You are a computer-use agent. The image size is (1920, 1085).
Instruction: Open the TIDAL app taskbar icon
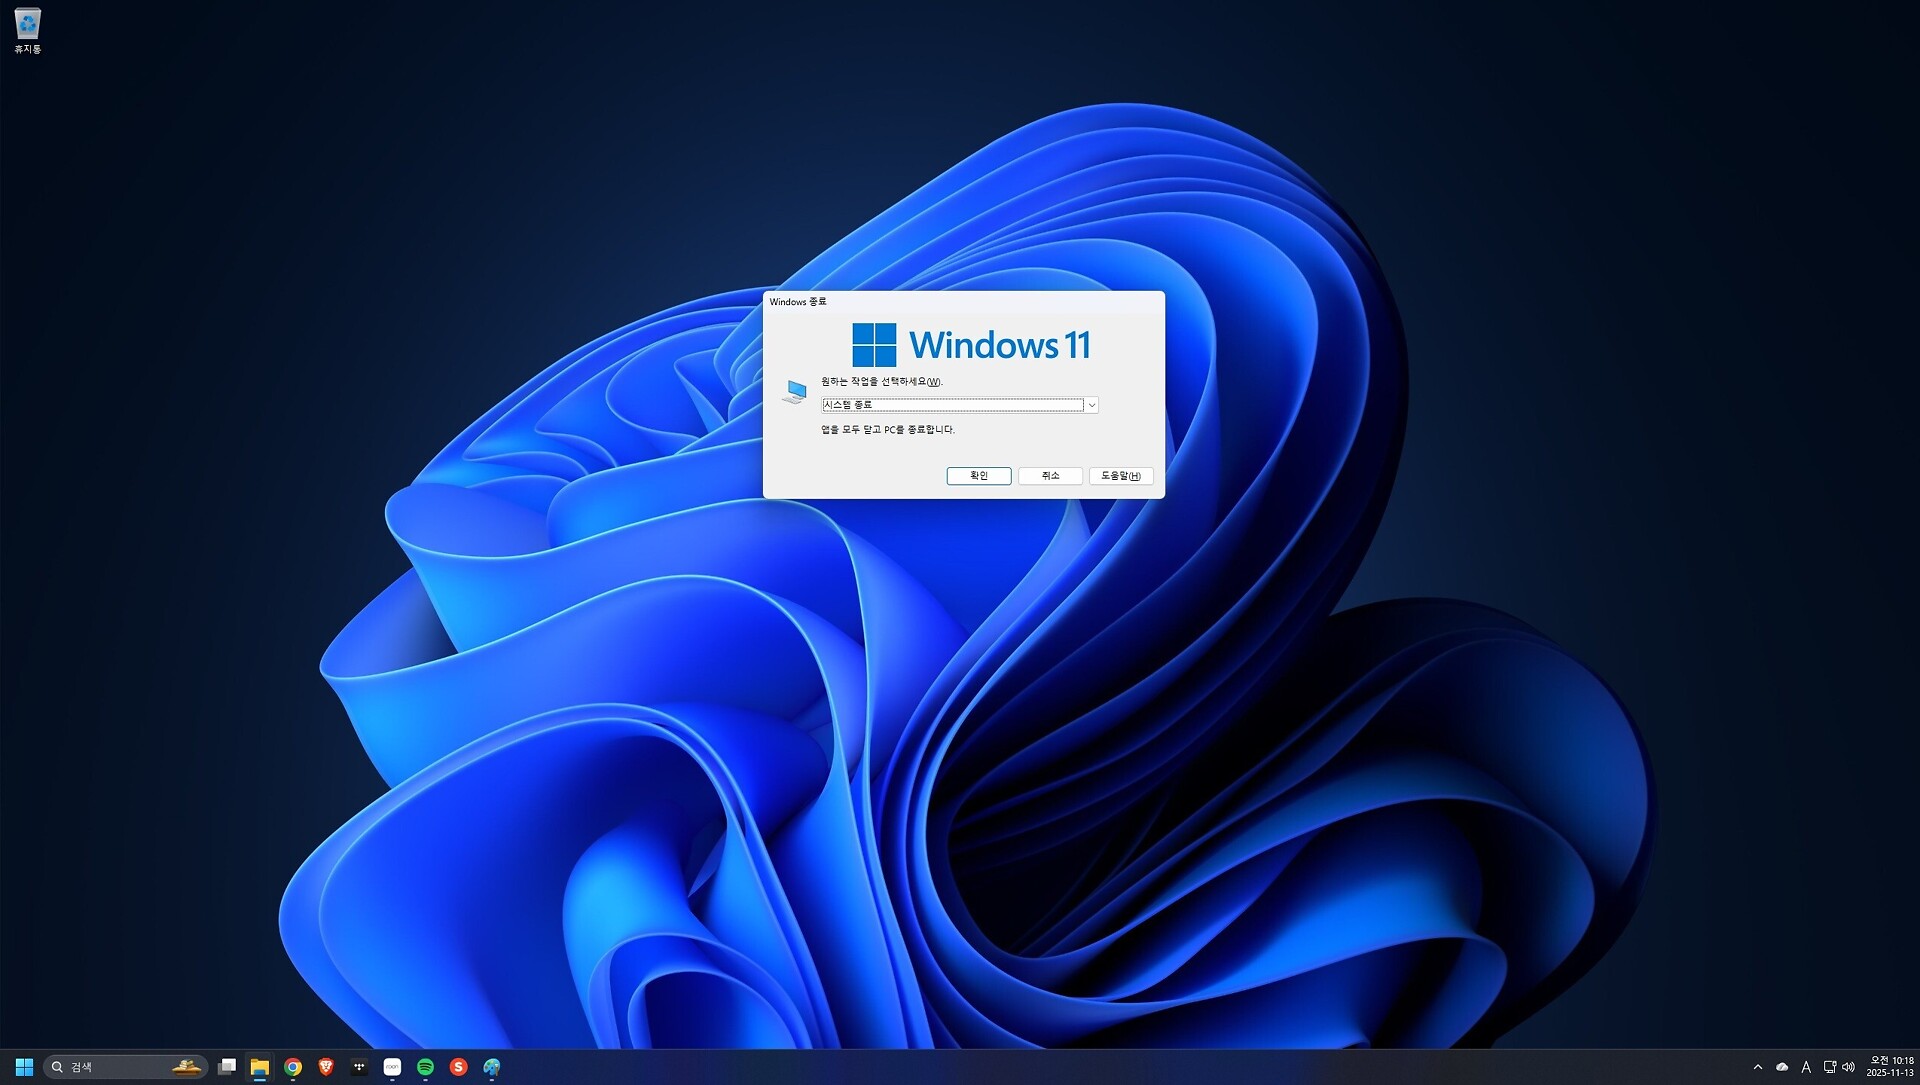tap(359, 1067)
